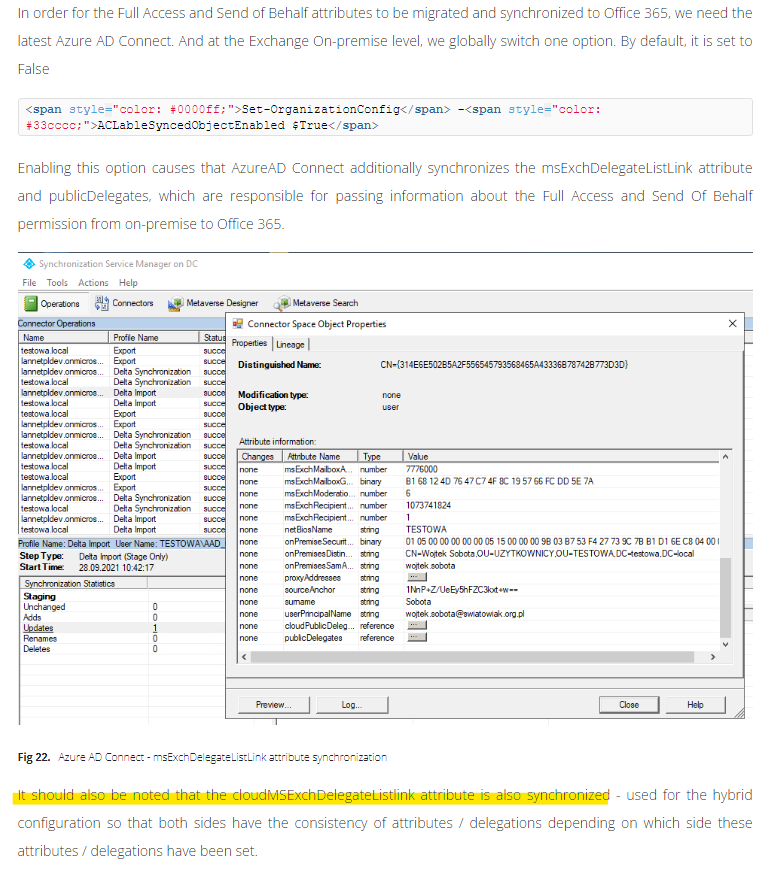Sort by the Type column header
Image resolution: width=775 pixels, height=871 pixels.
380,457
